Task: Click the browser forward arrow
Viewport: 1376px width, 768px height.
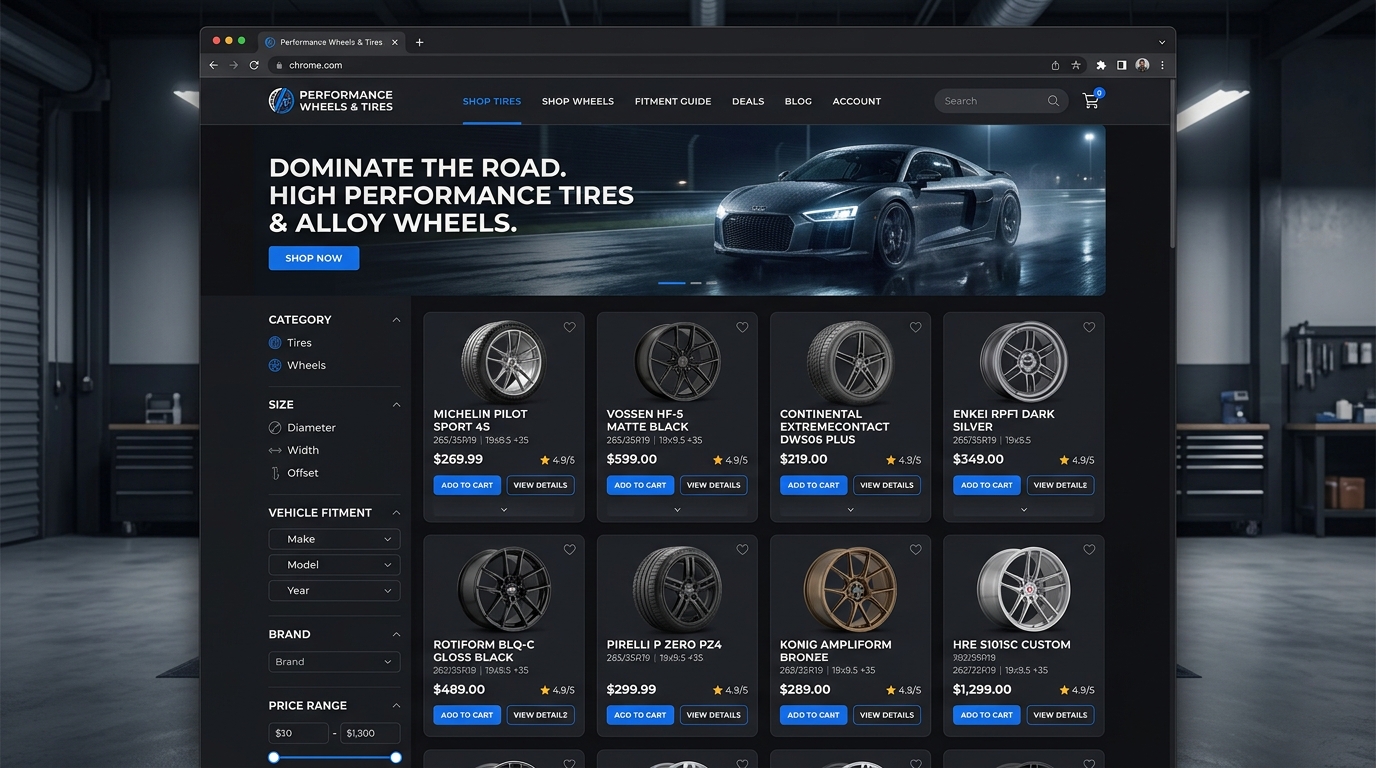Action: (234, 65)
